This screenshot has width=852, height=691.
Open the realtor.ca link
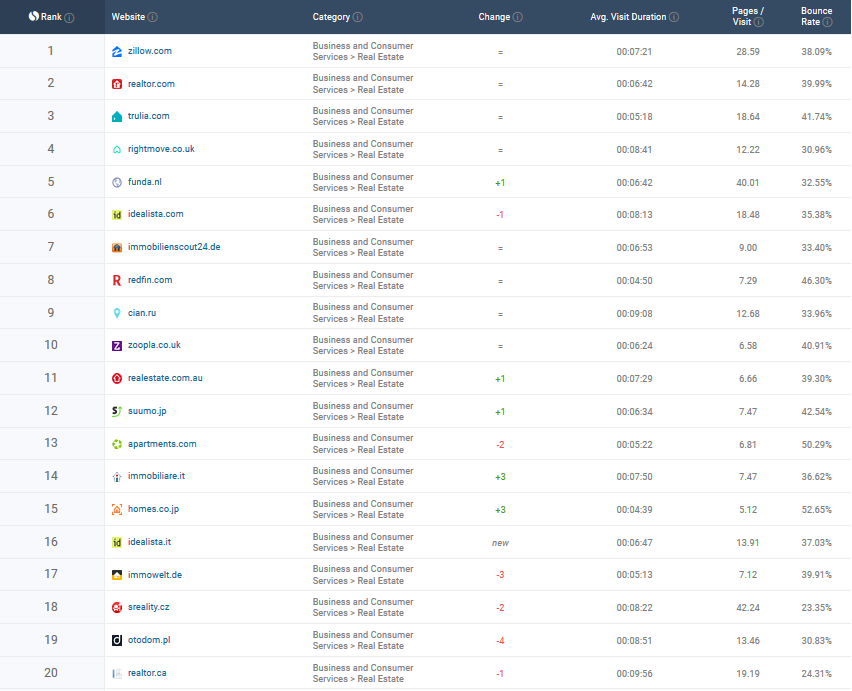[147, 673]
